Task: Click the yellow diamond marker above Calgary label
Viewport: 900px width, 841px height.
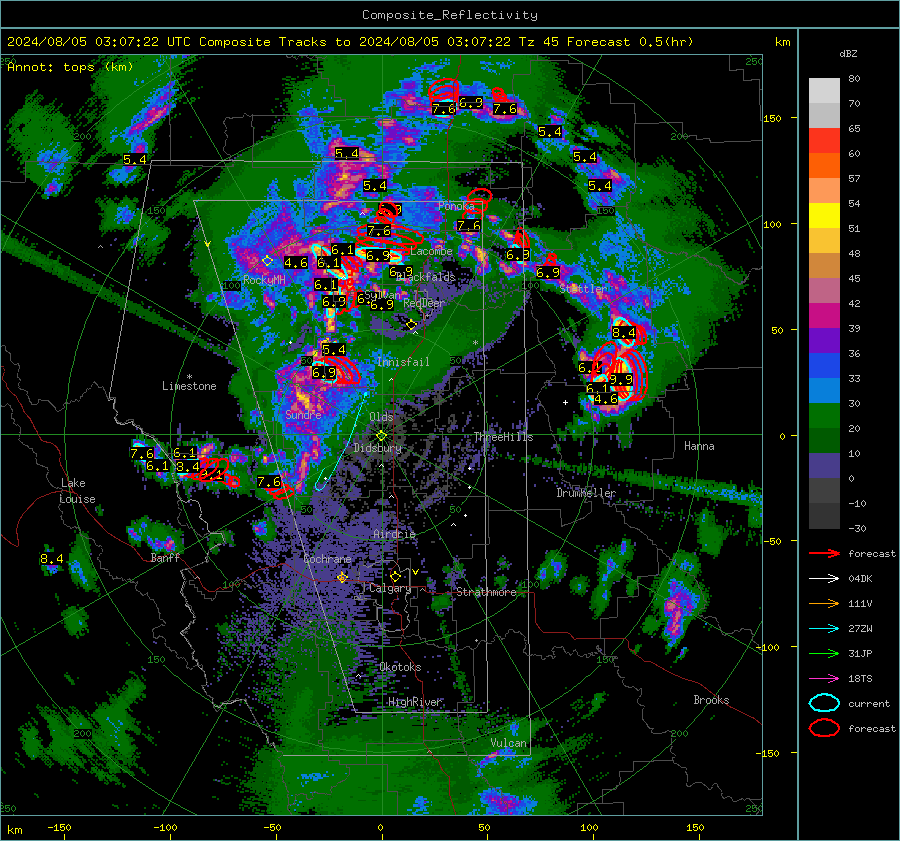Action: (x=395, y=576)
